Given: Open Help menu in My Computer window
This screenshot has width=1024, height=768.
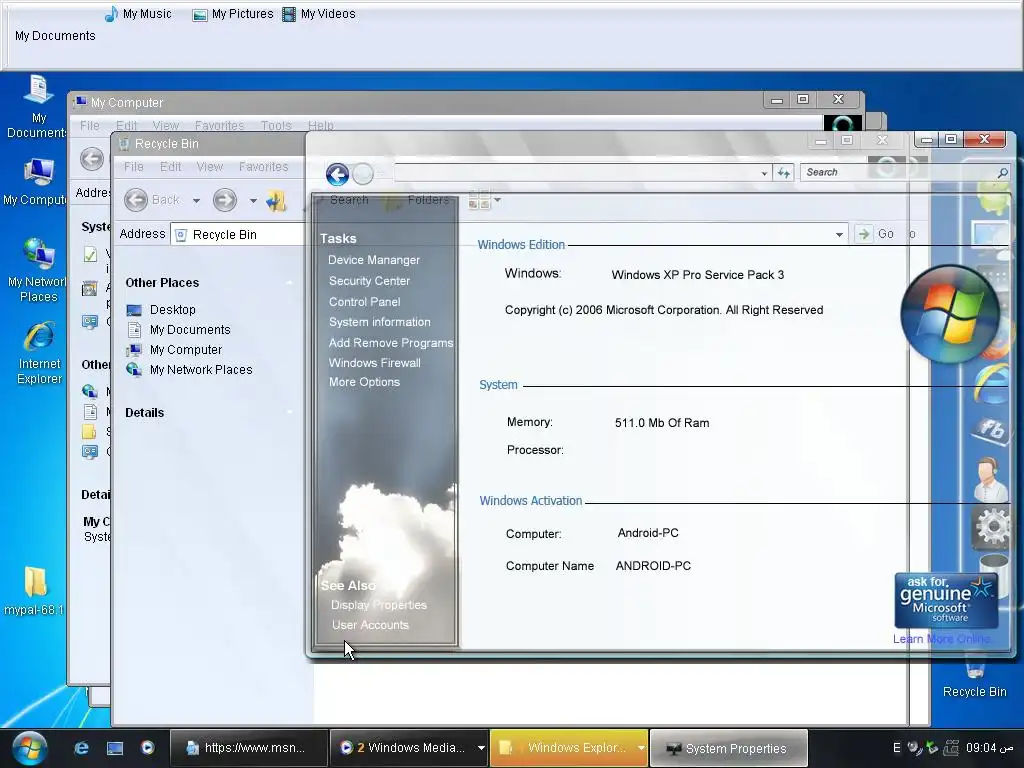Looking at the screenshot, I should [x=321, y=125].
